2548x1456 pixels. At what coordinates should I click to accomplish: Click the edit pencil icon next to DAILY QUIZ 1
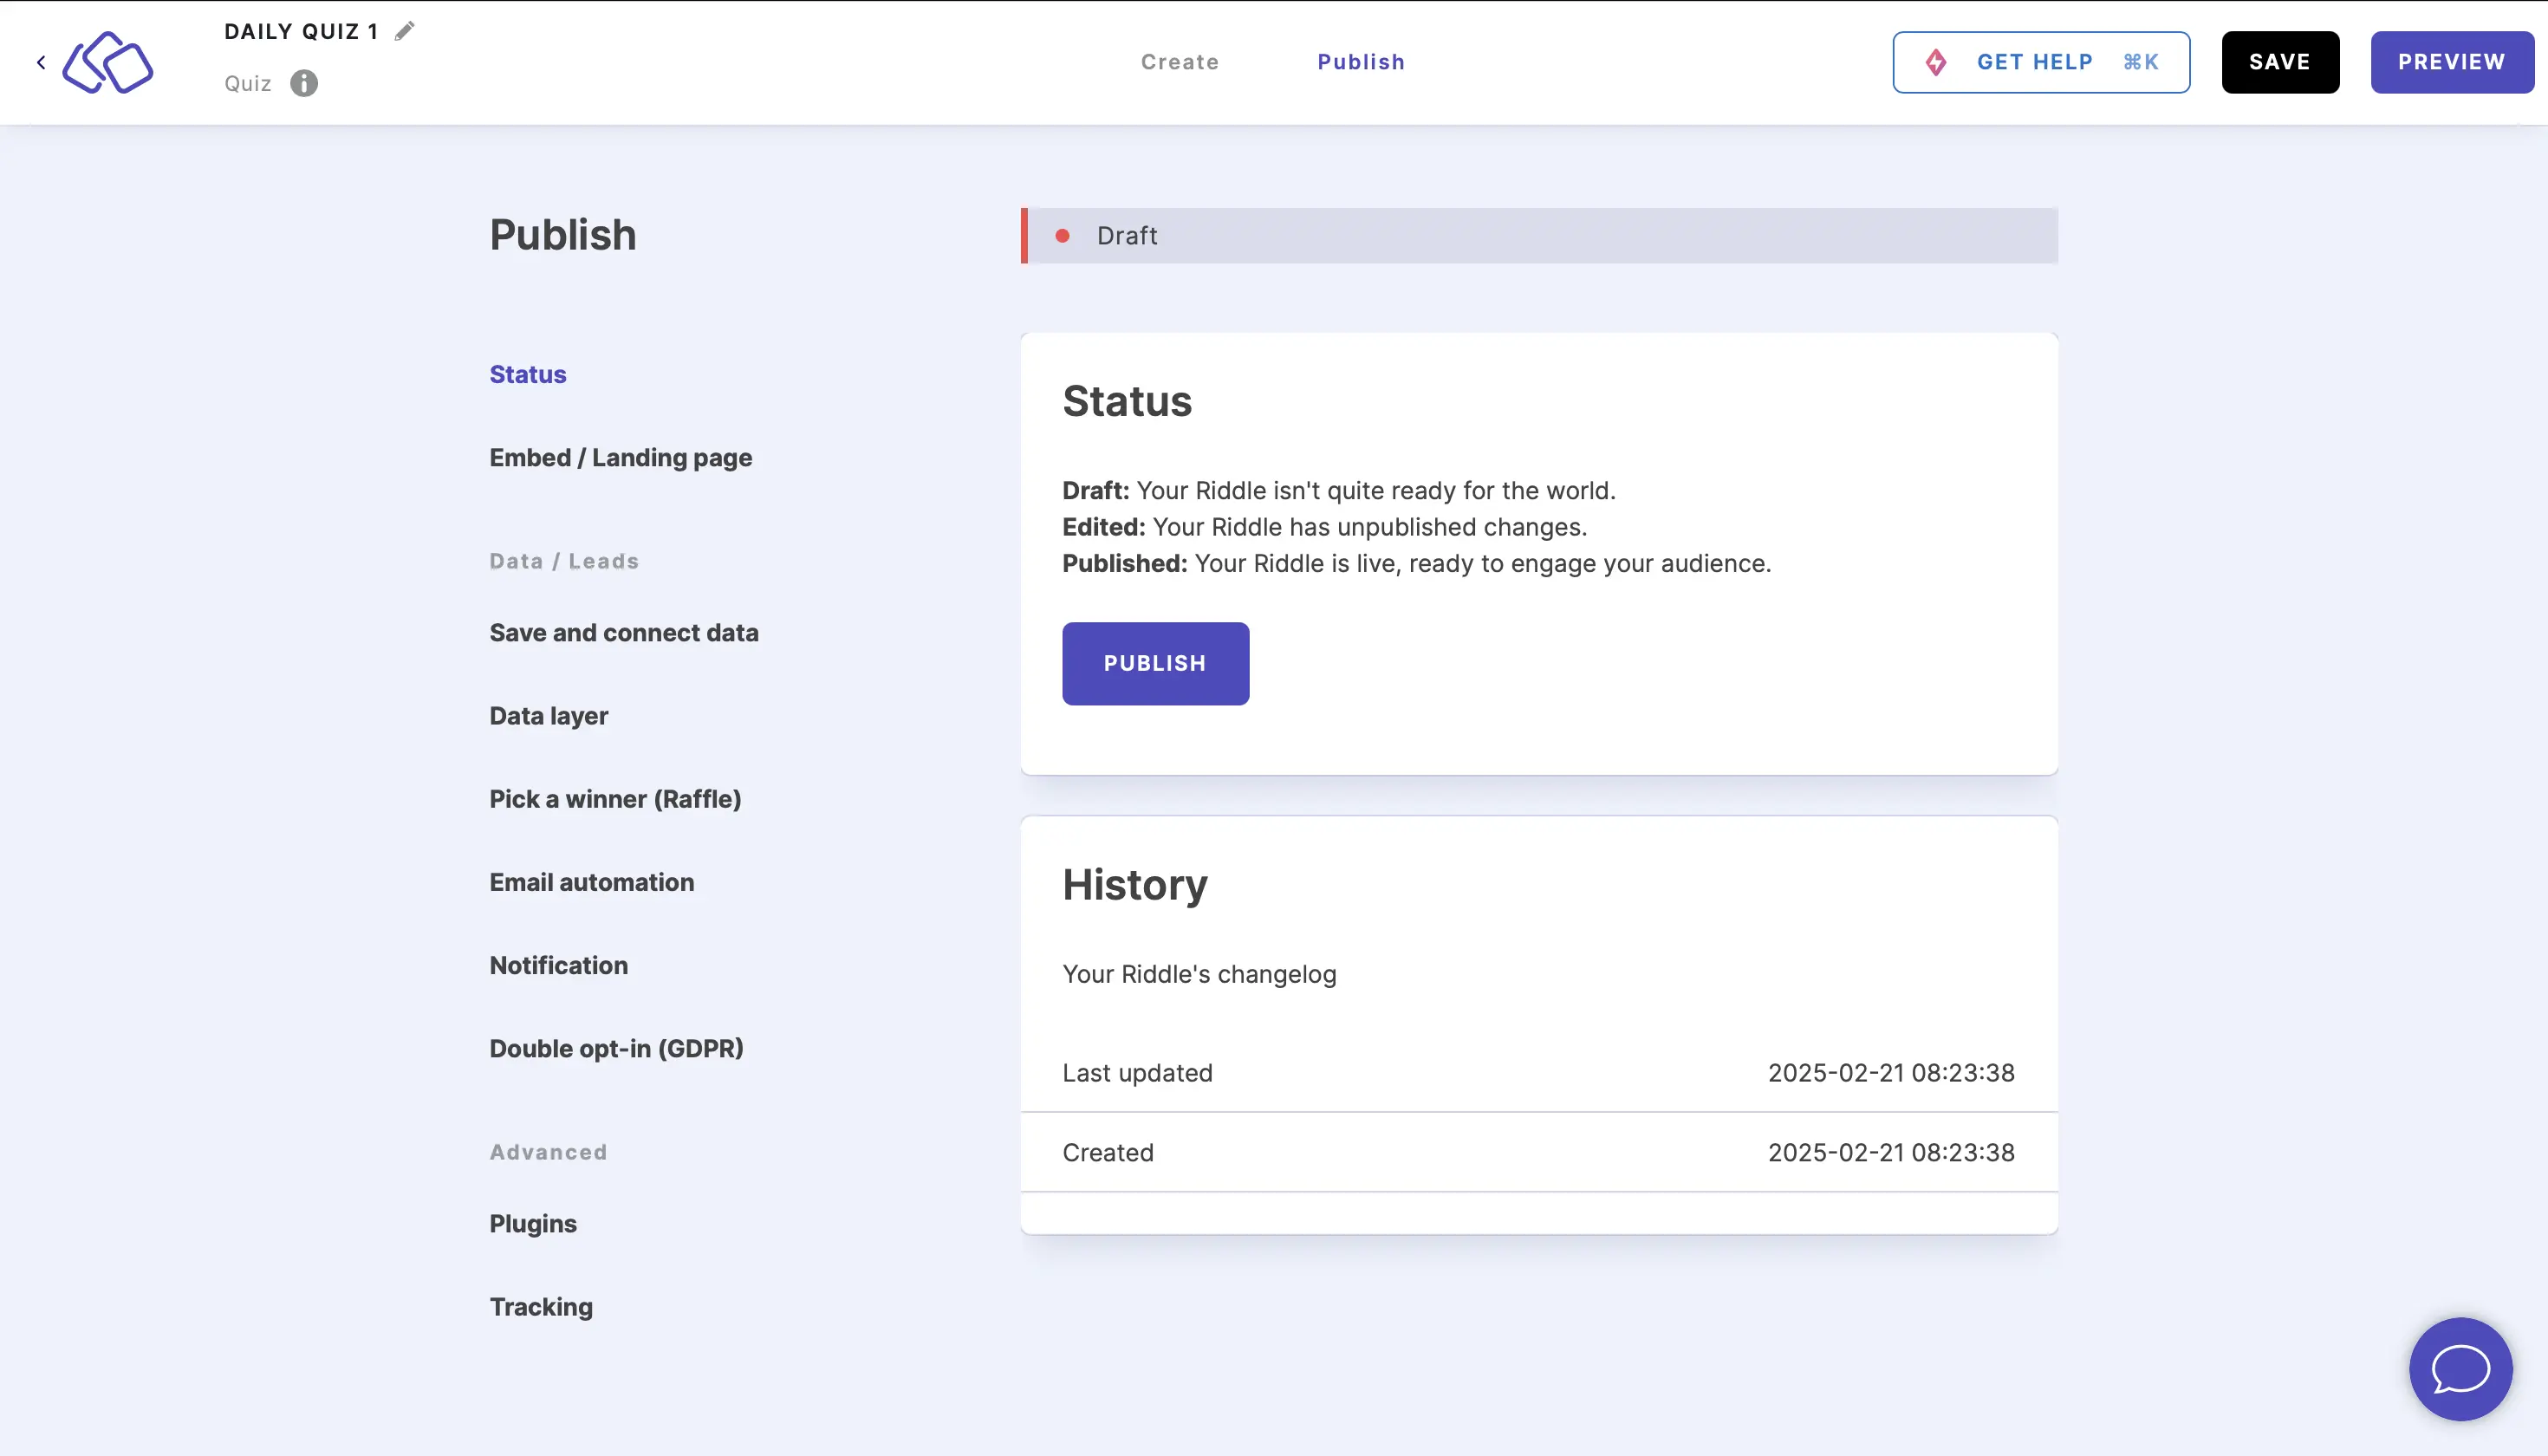[x=404, y=31]
